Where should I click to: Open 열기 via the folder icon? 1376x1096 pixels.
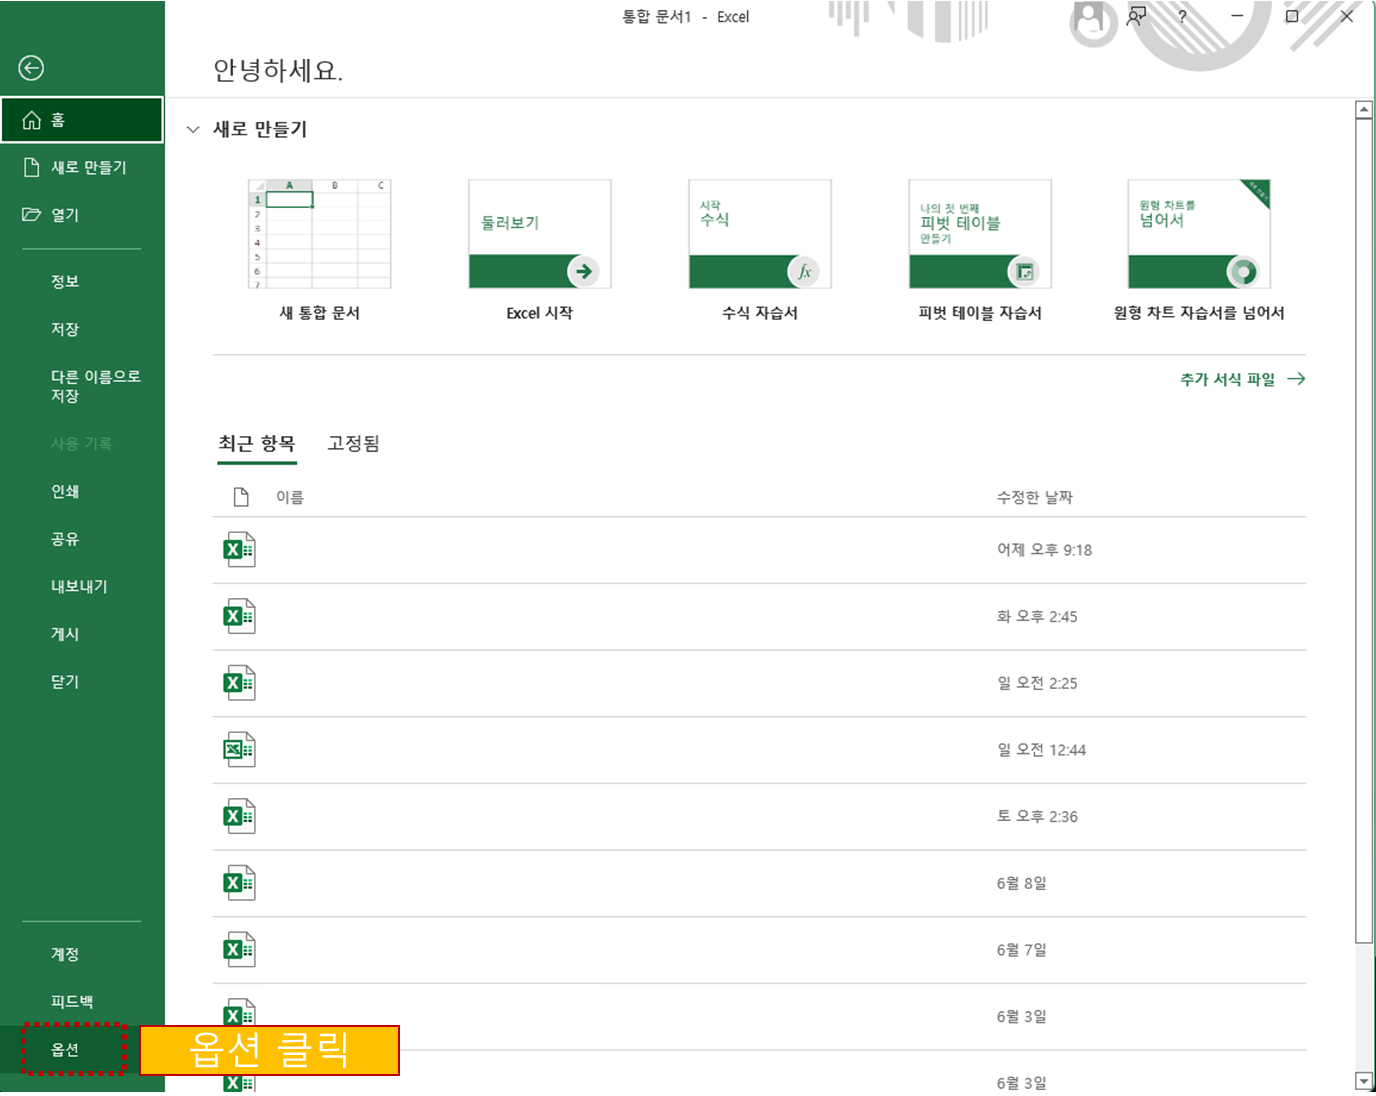(x=30, y=214)
